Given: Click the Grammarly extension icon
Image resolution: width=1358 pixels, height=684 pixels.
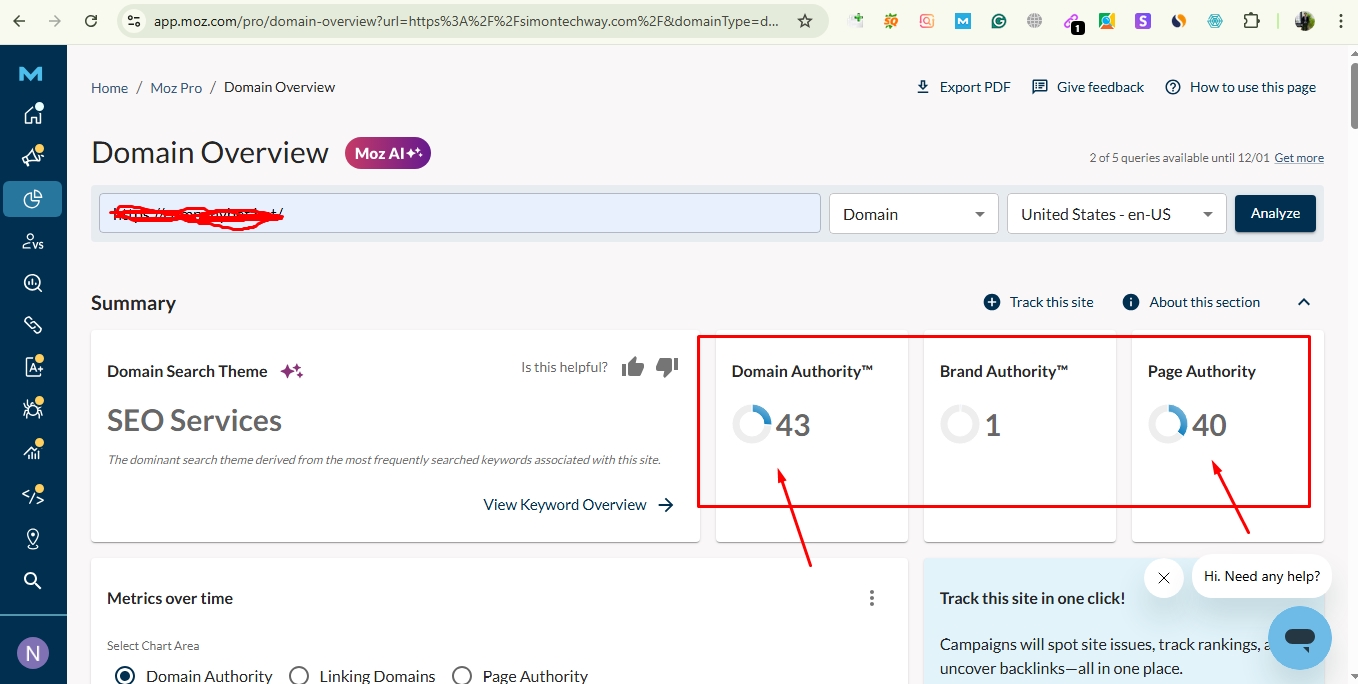Looking at the screenshot, I should point(998,21).
